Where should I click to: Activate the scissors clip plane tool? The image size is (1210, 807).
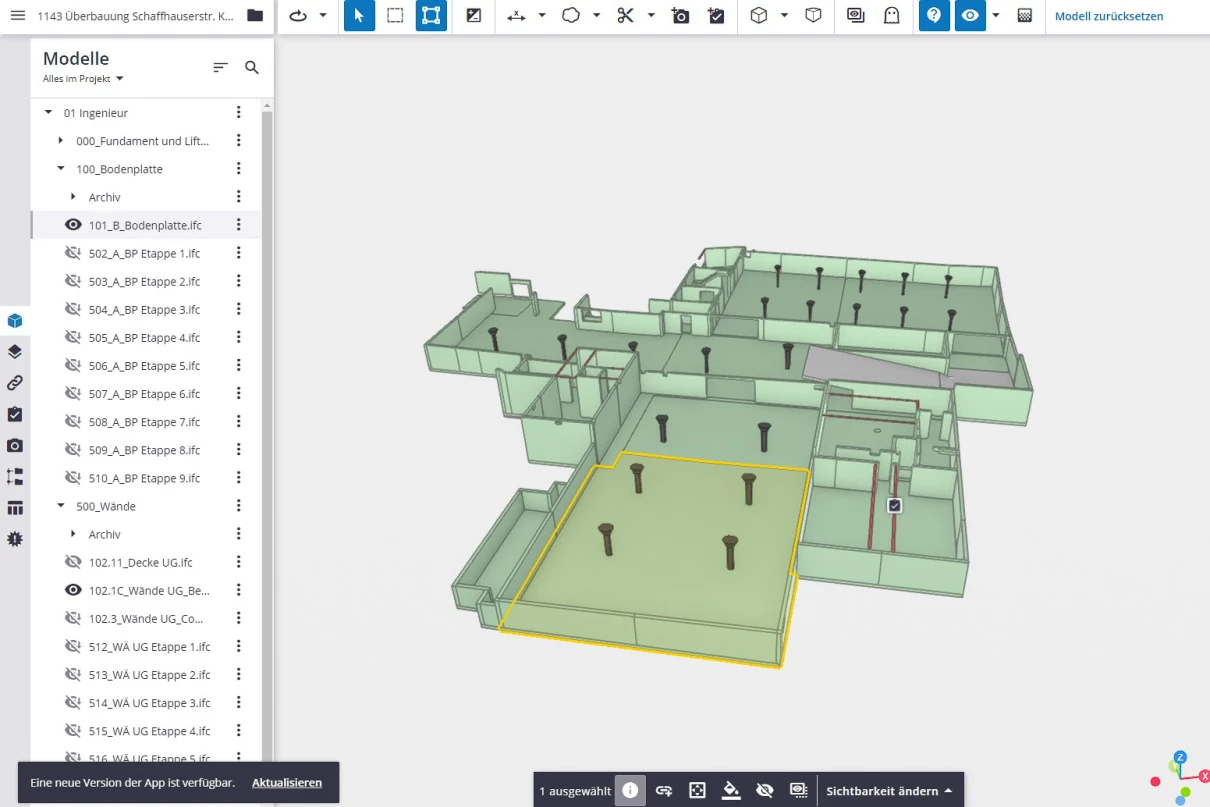(x=626, y=16)
